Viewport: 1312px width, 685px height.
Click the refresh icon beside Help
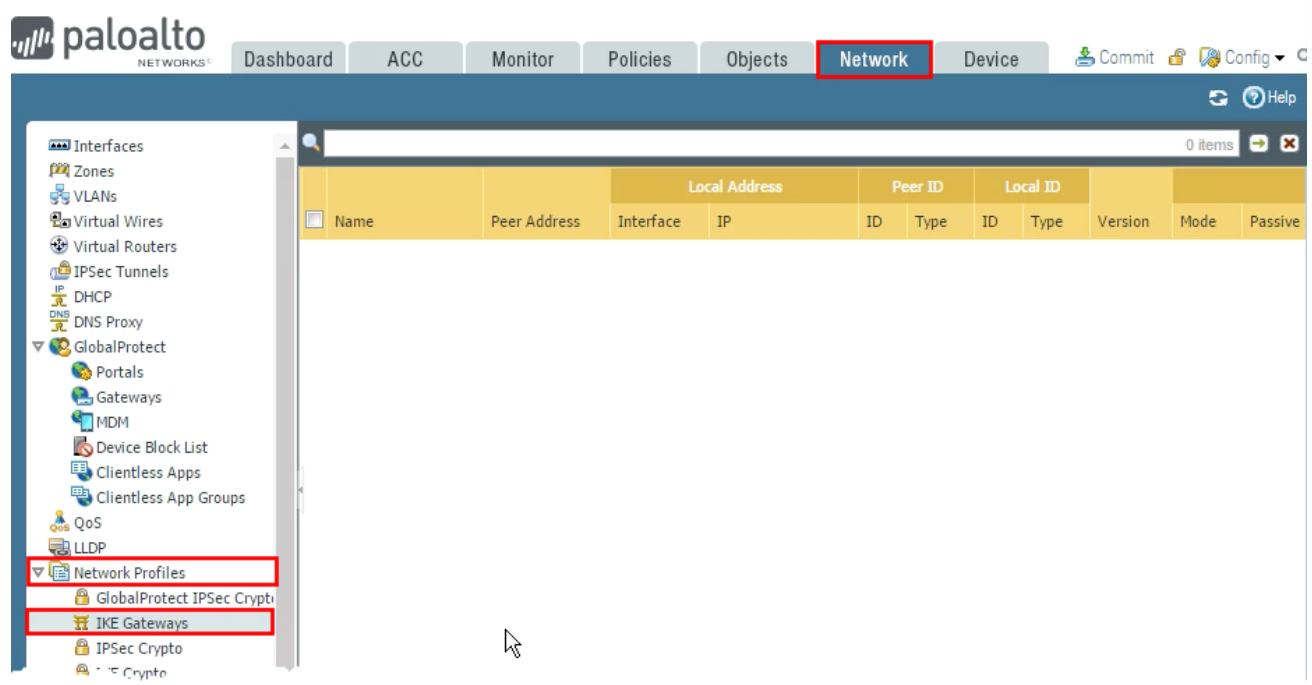[1218, 97]
